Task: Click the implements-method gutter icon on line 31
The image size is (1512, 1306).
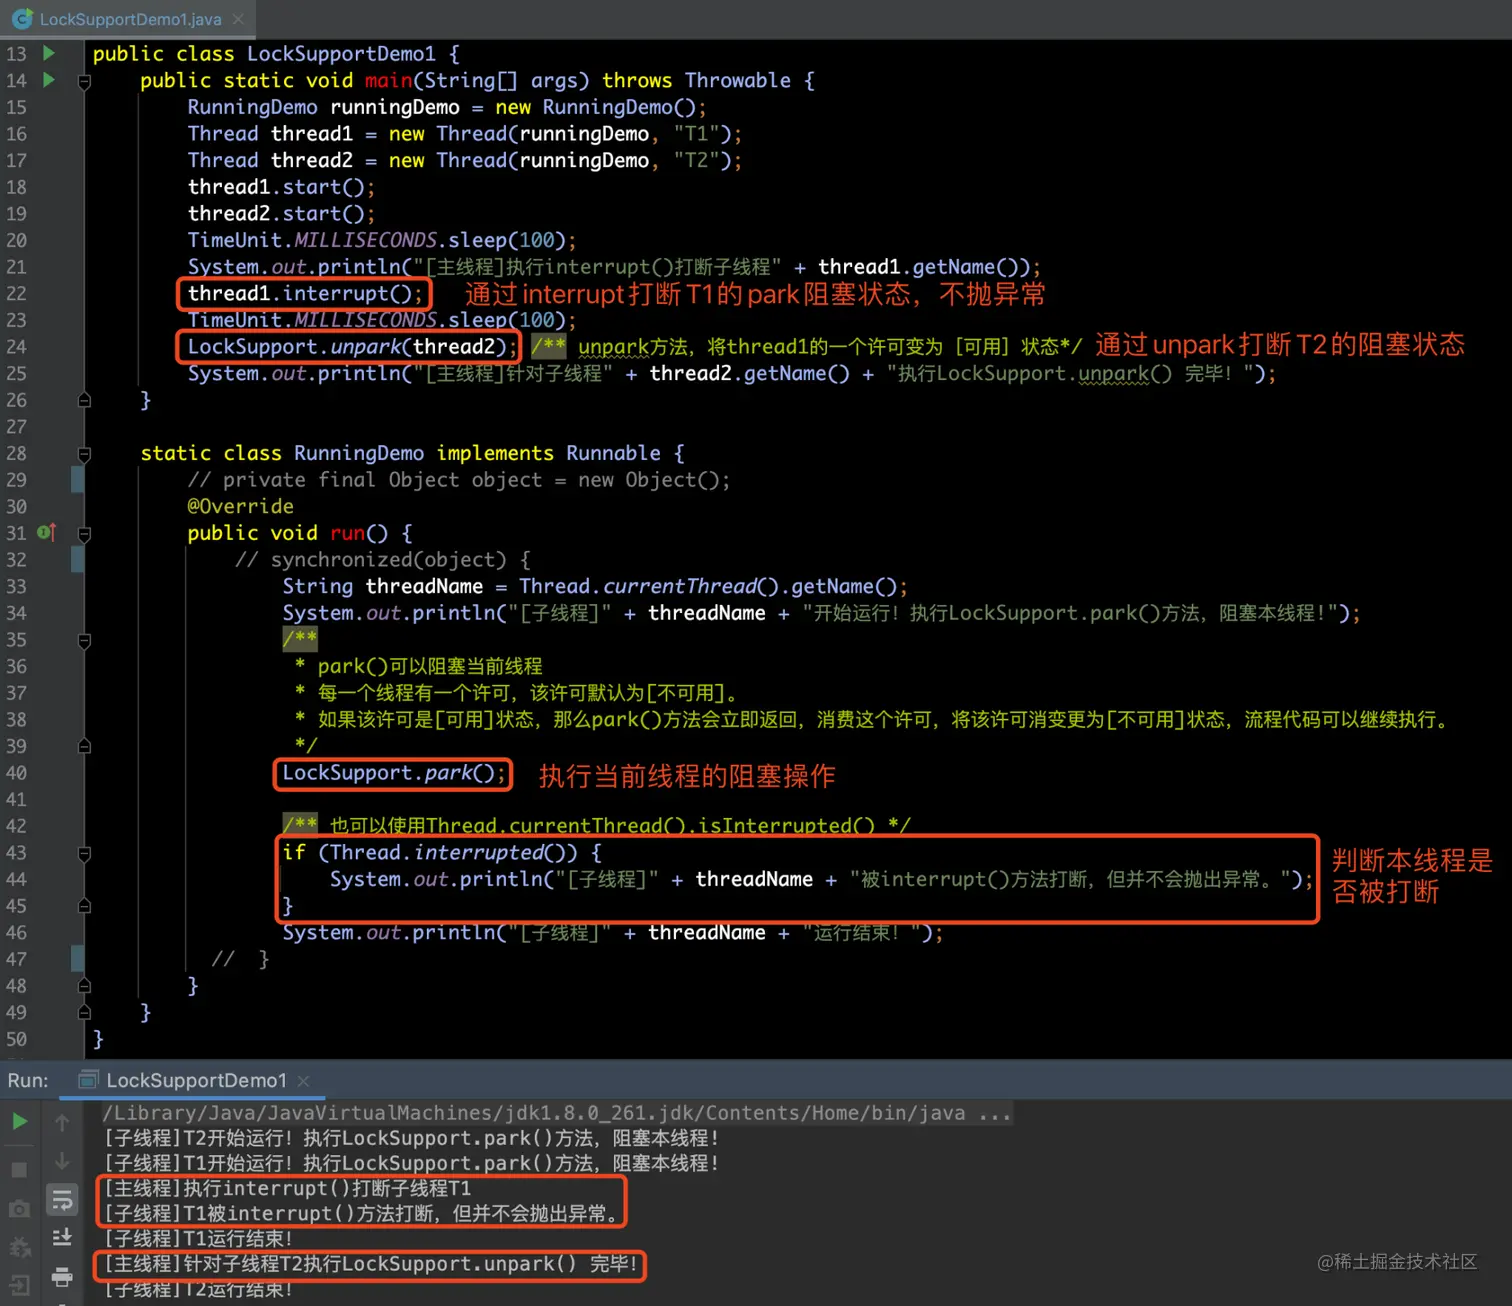Action: pyautogui.click(x=46, y=532)
